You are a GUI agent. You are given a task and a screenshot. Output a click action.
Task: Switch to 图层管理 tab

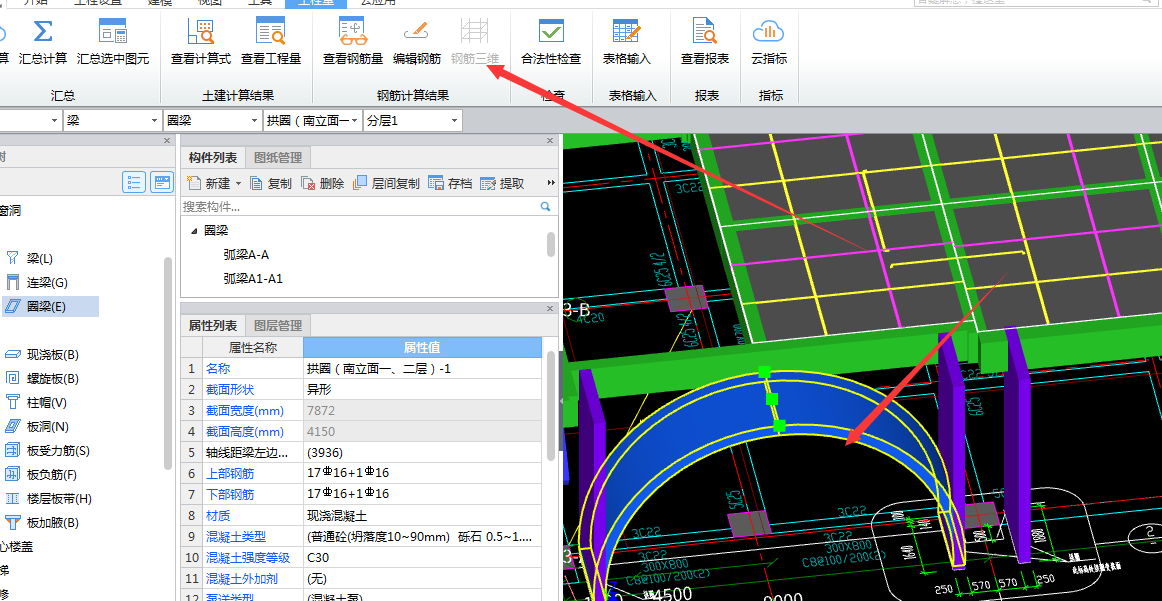(x=278, y=325)
